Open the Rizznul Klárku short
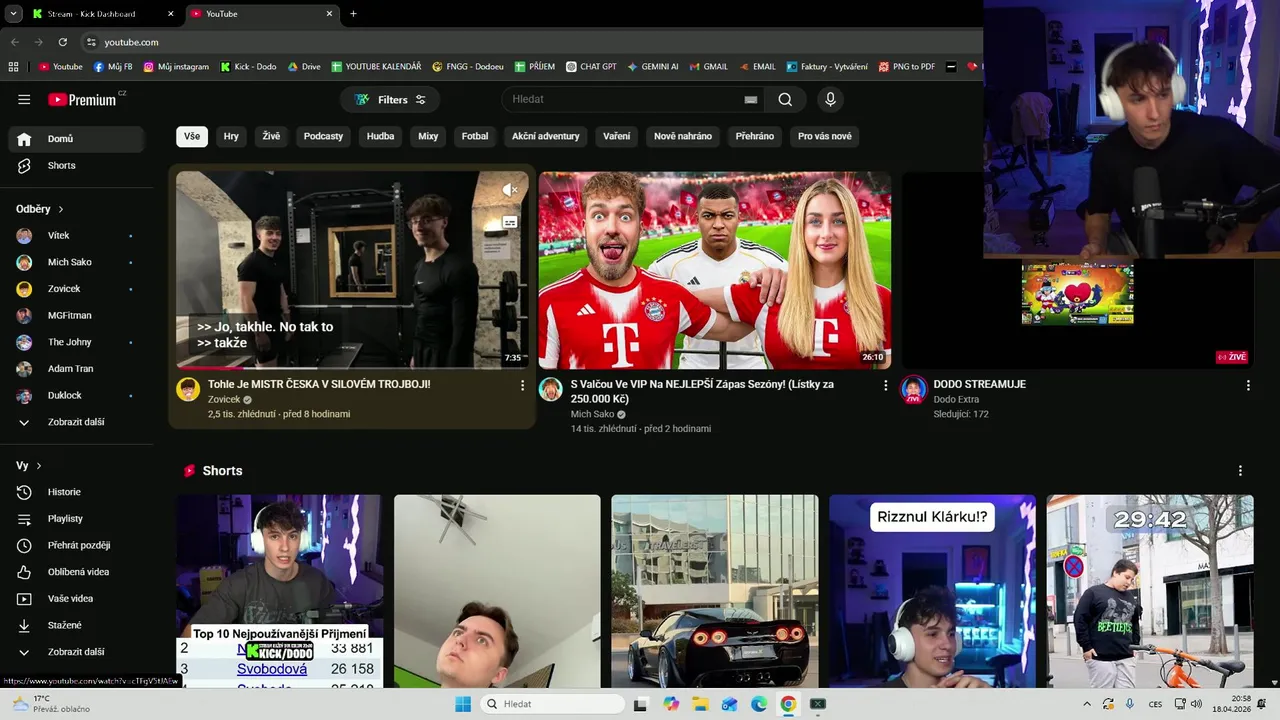Viewport: 1280px width, 720px height. (932, 591)
